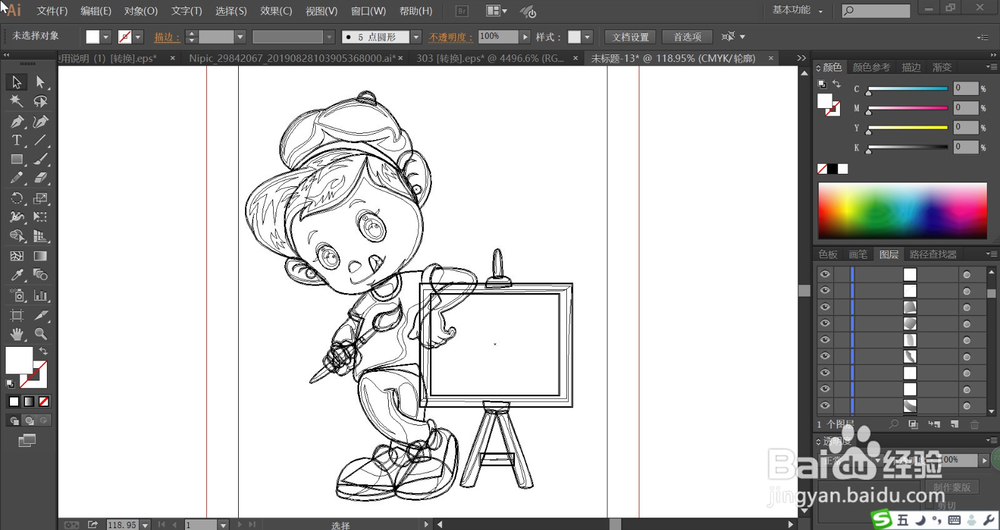Toggle visibility eye of topmost layer row

[825, 274]
